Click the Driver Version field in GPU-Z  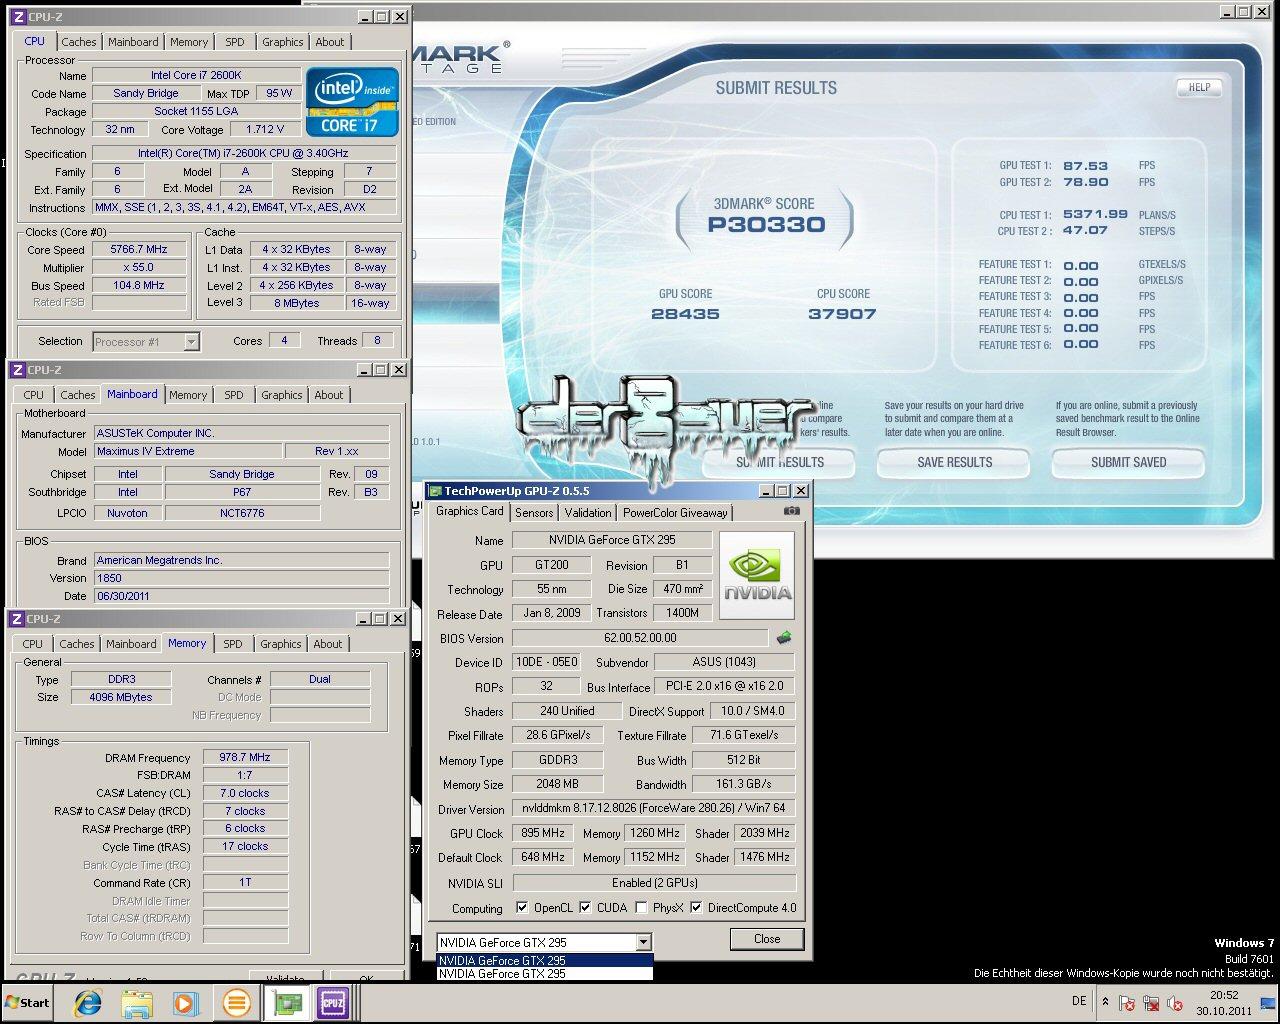[654, 808]
